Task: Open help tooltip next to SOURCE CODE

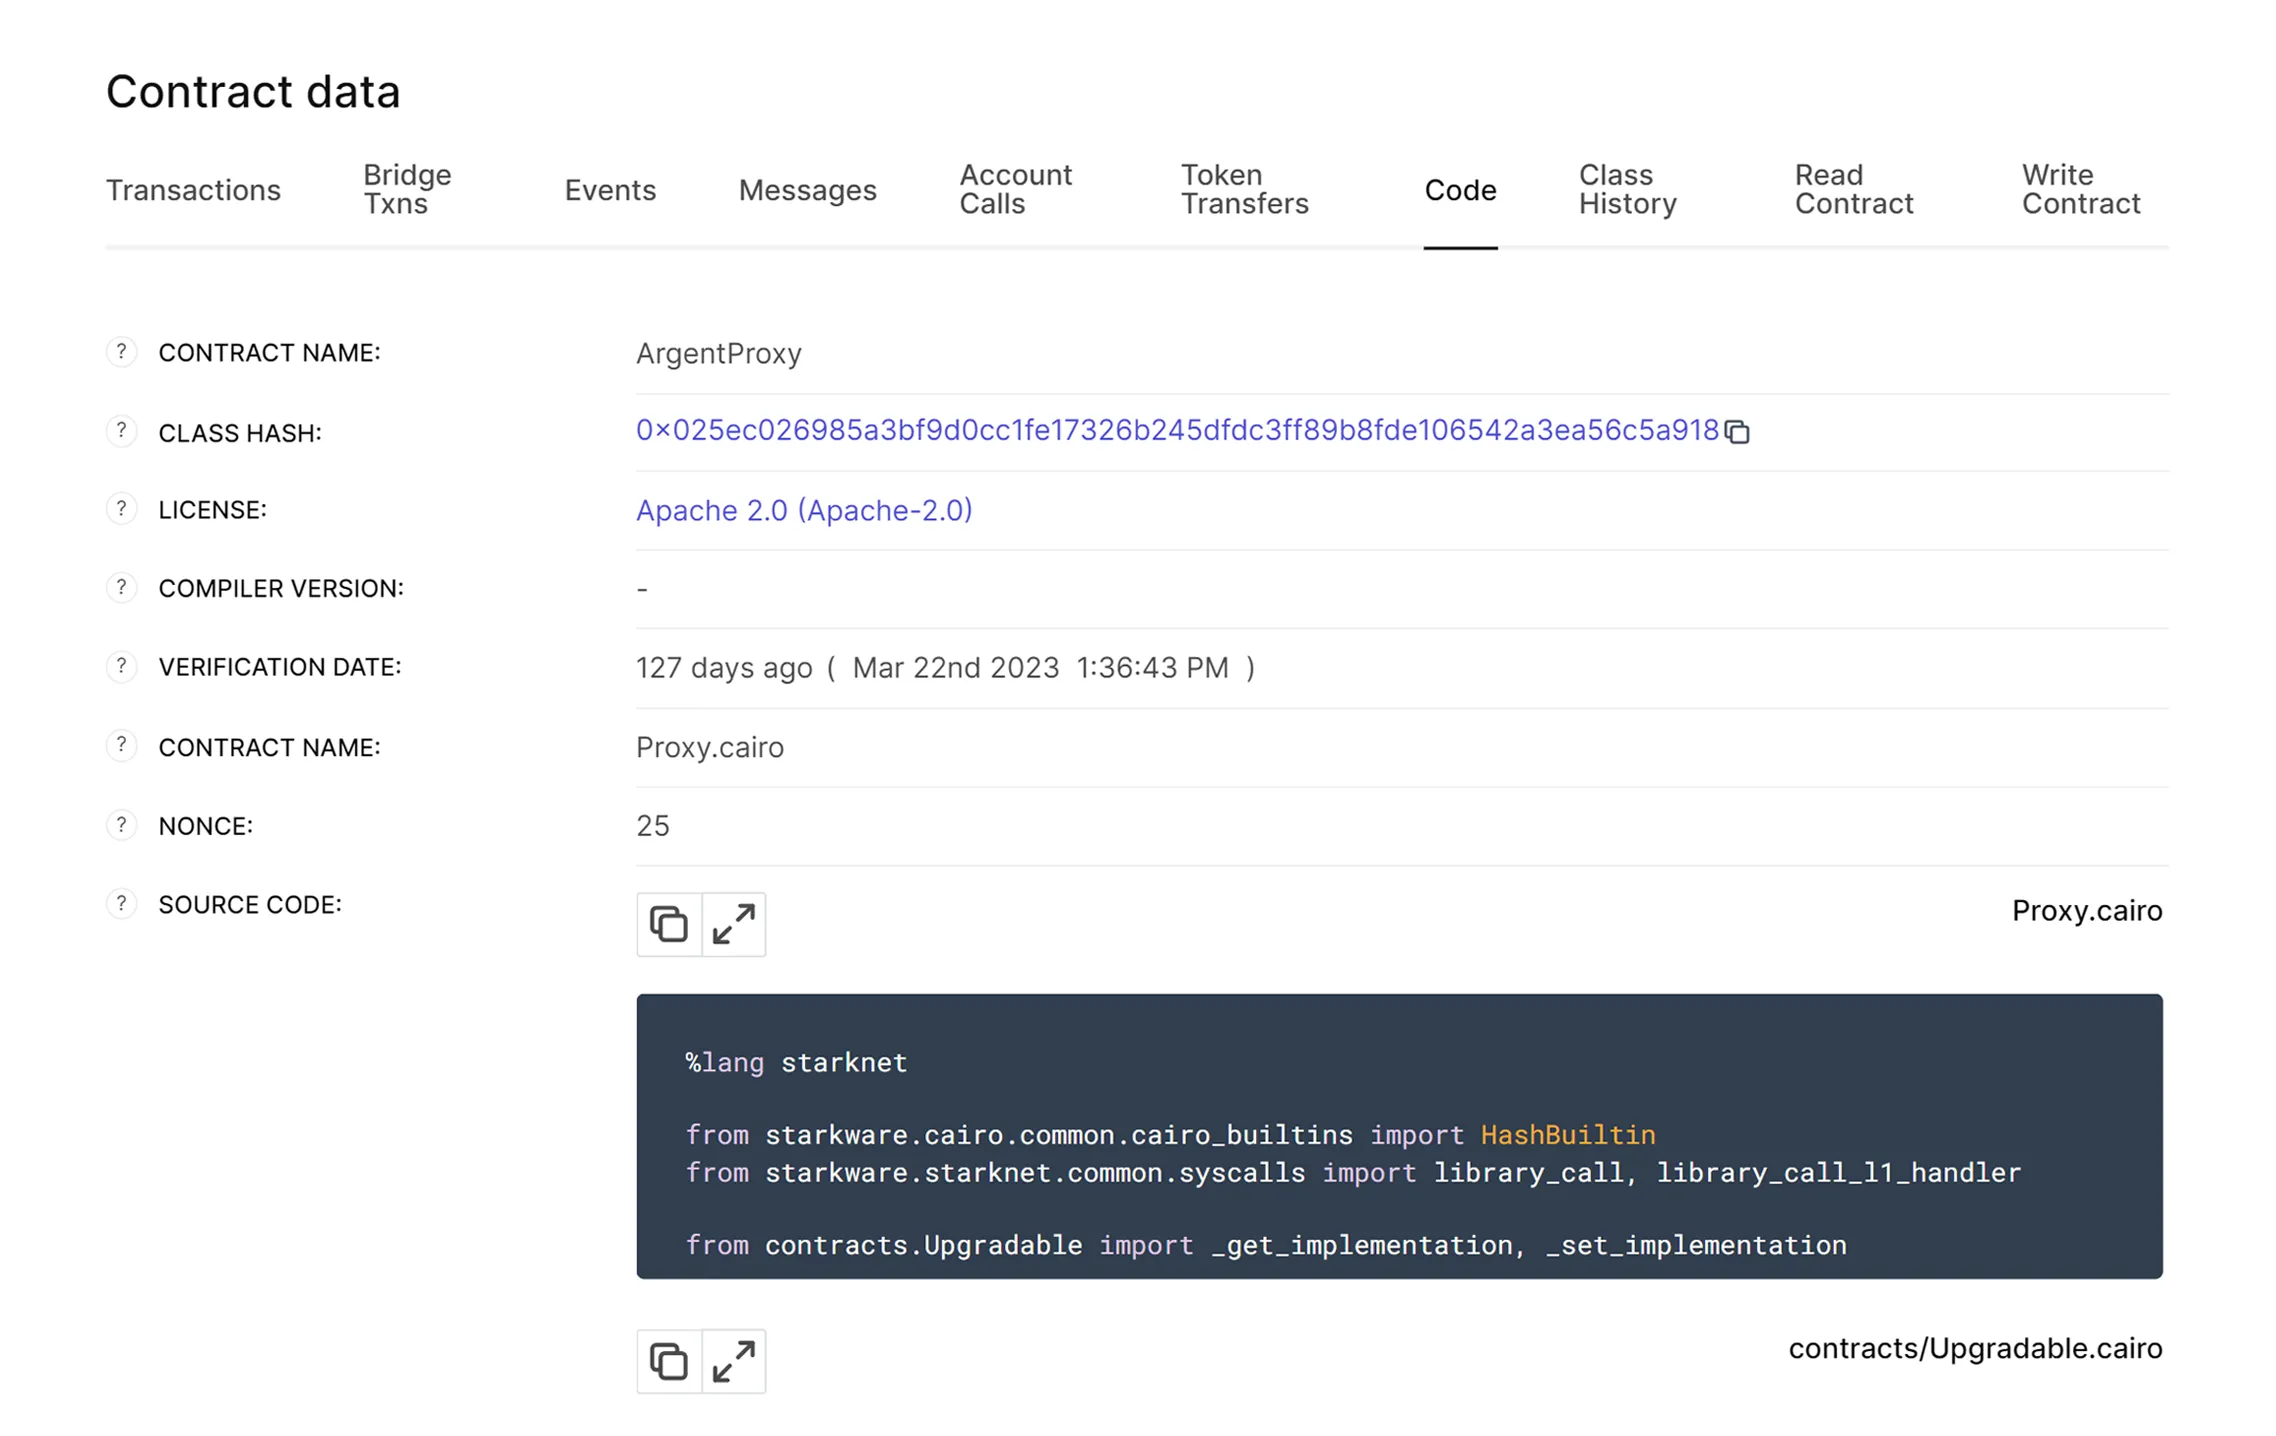Action: (x=122, y=903)
